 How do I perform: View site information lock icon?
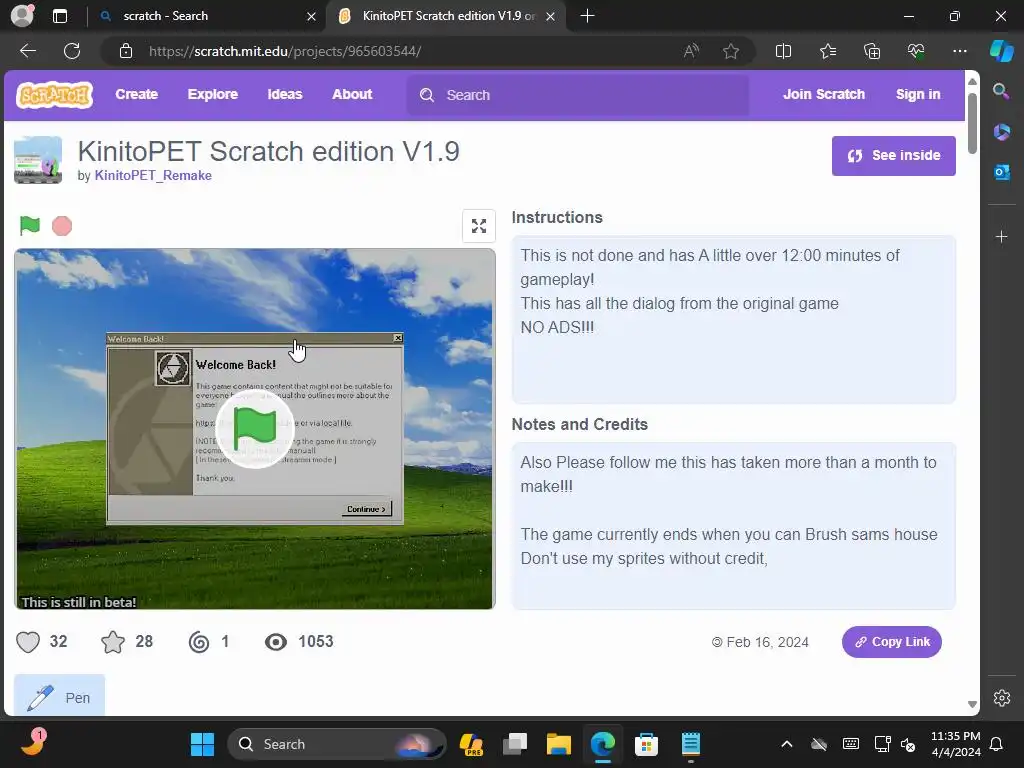pos(126,51)
